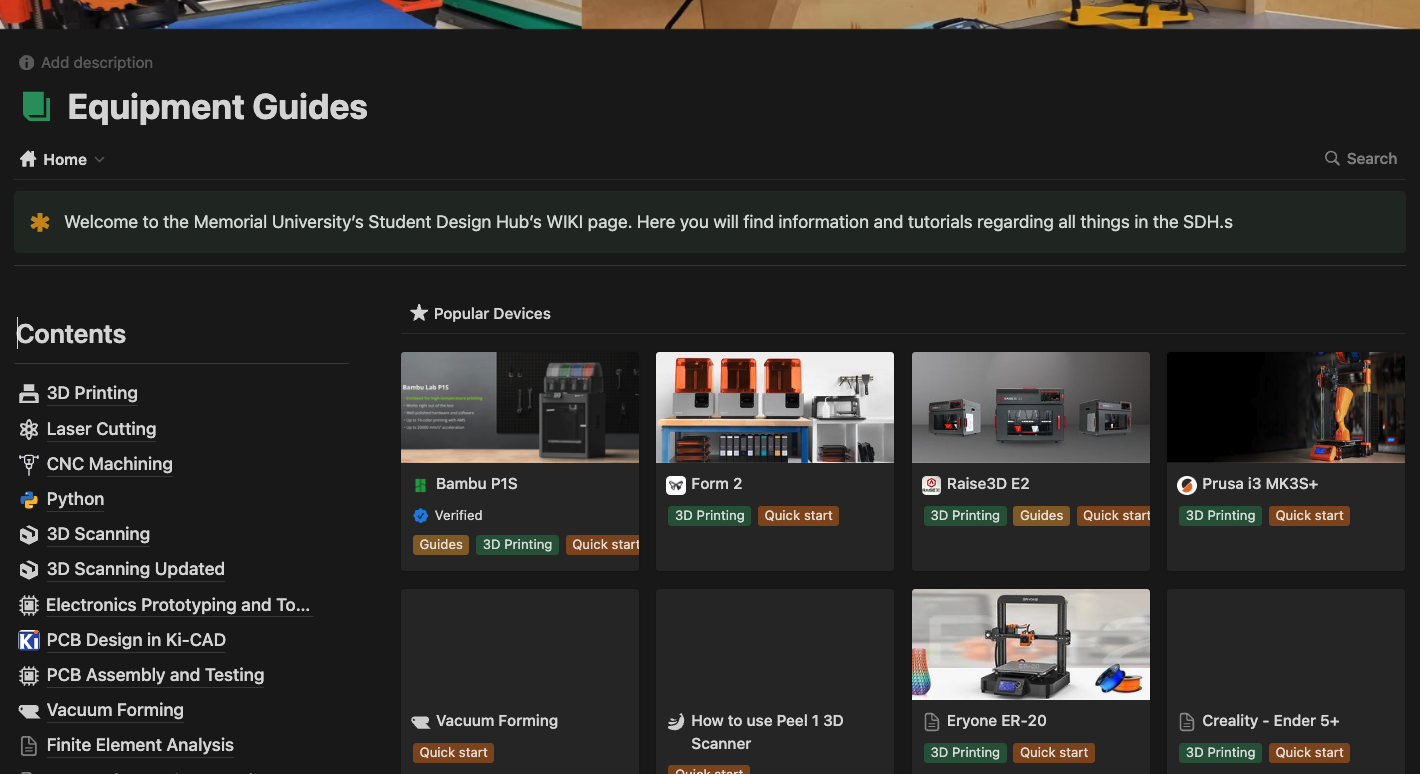Click the Vacuum Forming card icon
The width and height of the screenshot is (1420, 774).
(x=421, y=721)
